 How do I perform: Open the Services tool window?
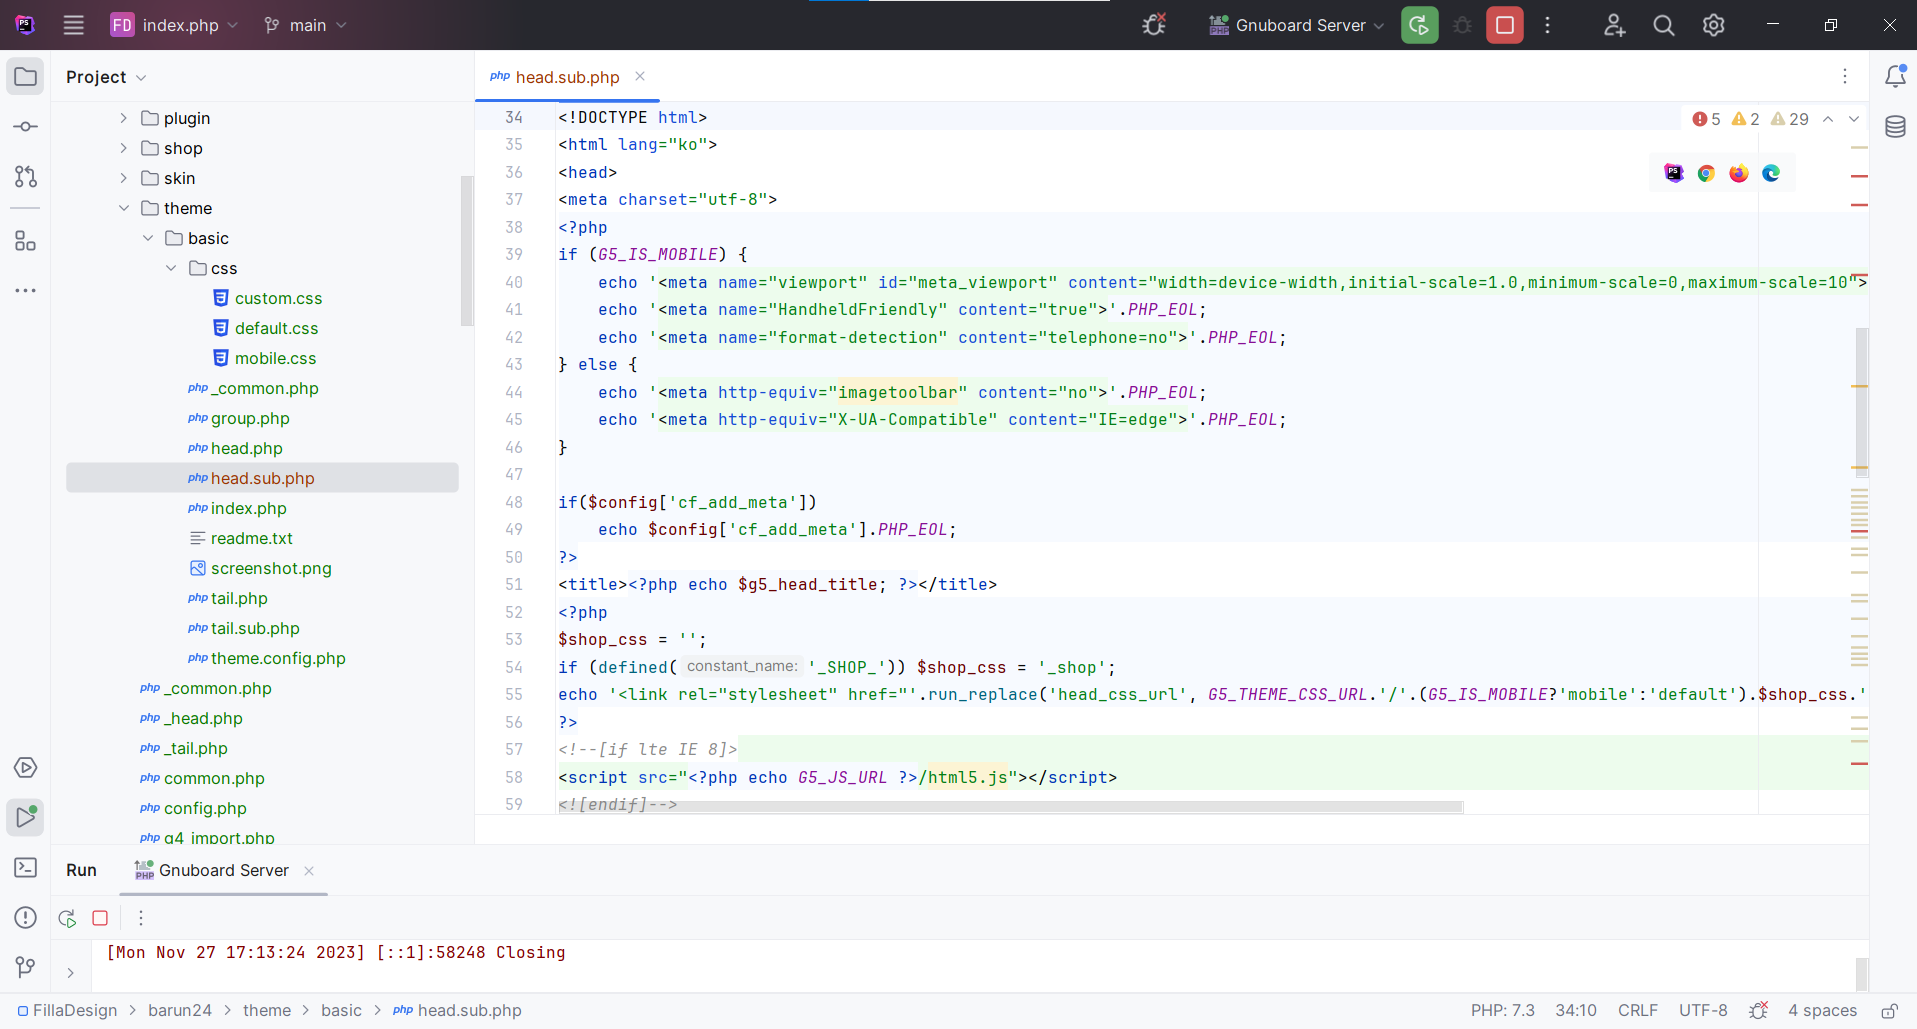coord(26,768)
